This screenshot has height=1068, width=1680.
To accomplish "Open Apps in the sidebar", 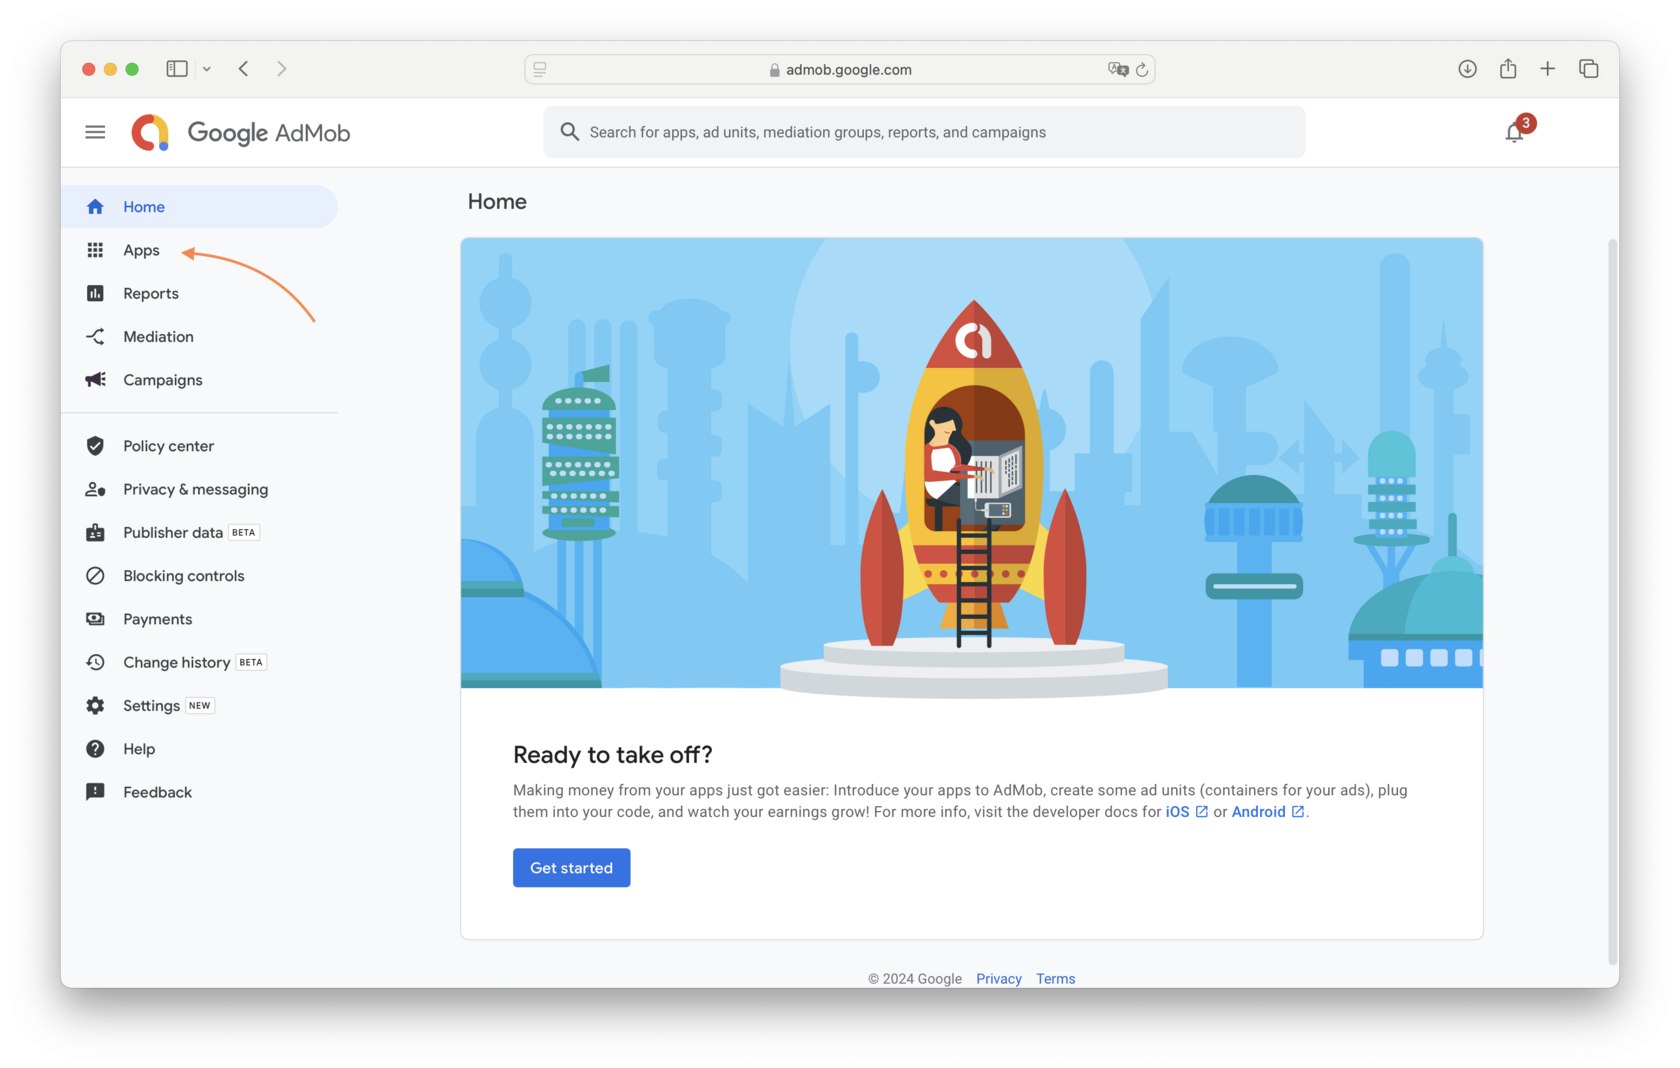I will (200, 250).
